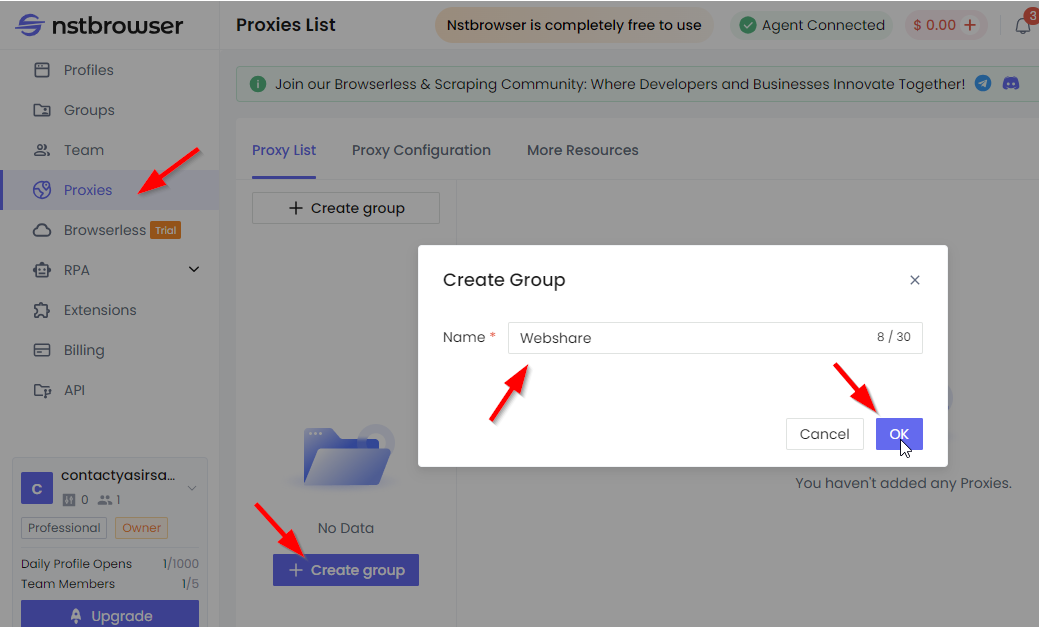Confirm group creation with OK
1039x627 pixels.
tap(899, 434)
